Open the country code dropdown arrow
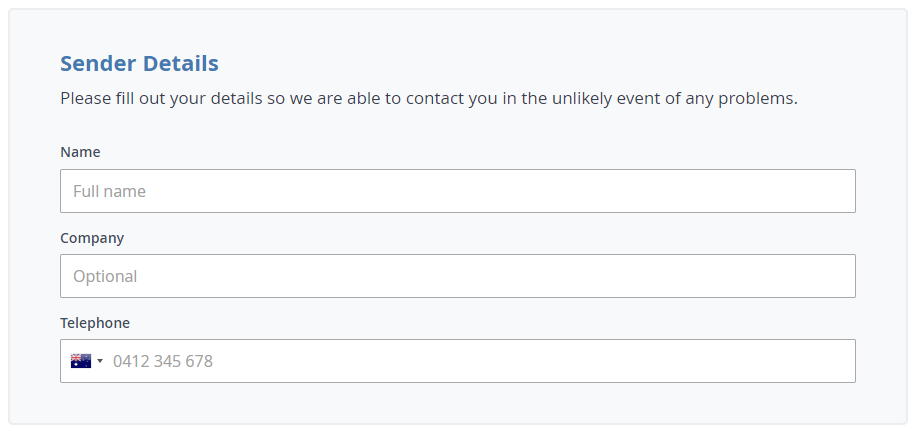Screen dimensions: 916x437 [100, 361]
